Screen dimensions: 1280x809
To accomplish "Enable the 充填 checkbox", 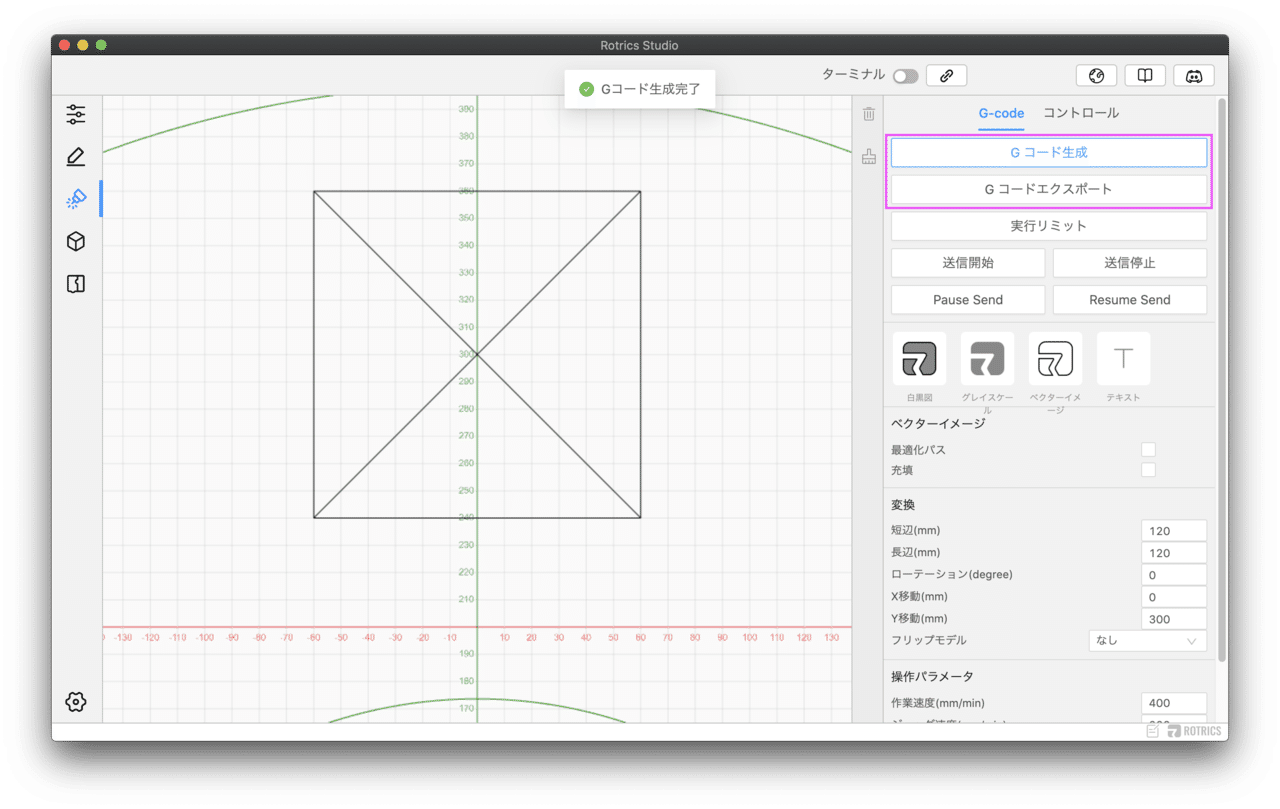I will [x=1149, y=470].
